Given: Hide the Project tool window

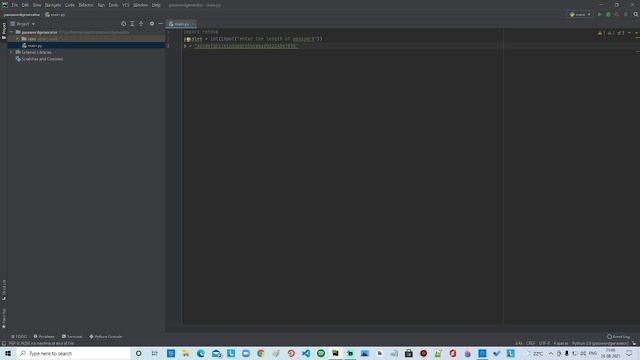Looking at the screenshot, I should click(160, 24).
